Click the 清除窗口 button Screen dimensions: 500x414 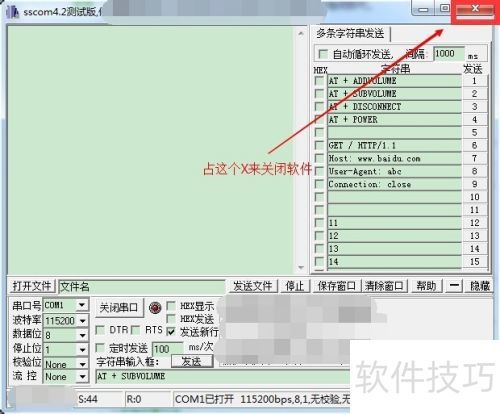[x=384, y=286]
